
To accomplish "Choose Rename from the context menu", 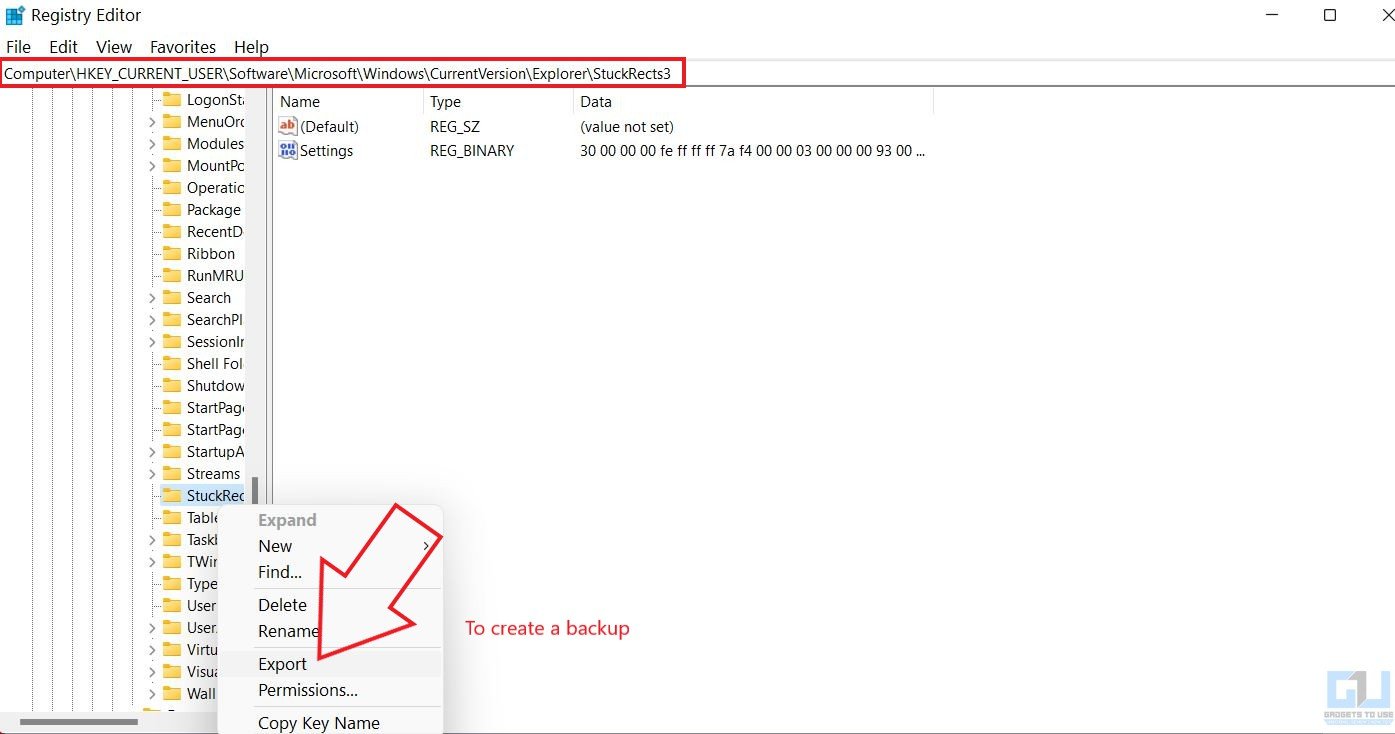I will click(x=330, y=631).
